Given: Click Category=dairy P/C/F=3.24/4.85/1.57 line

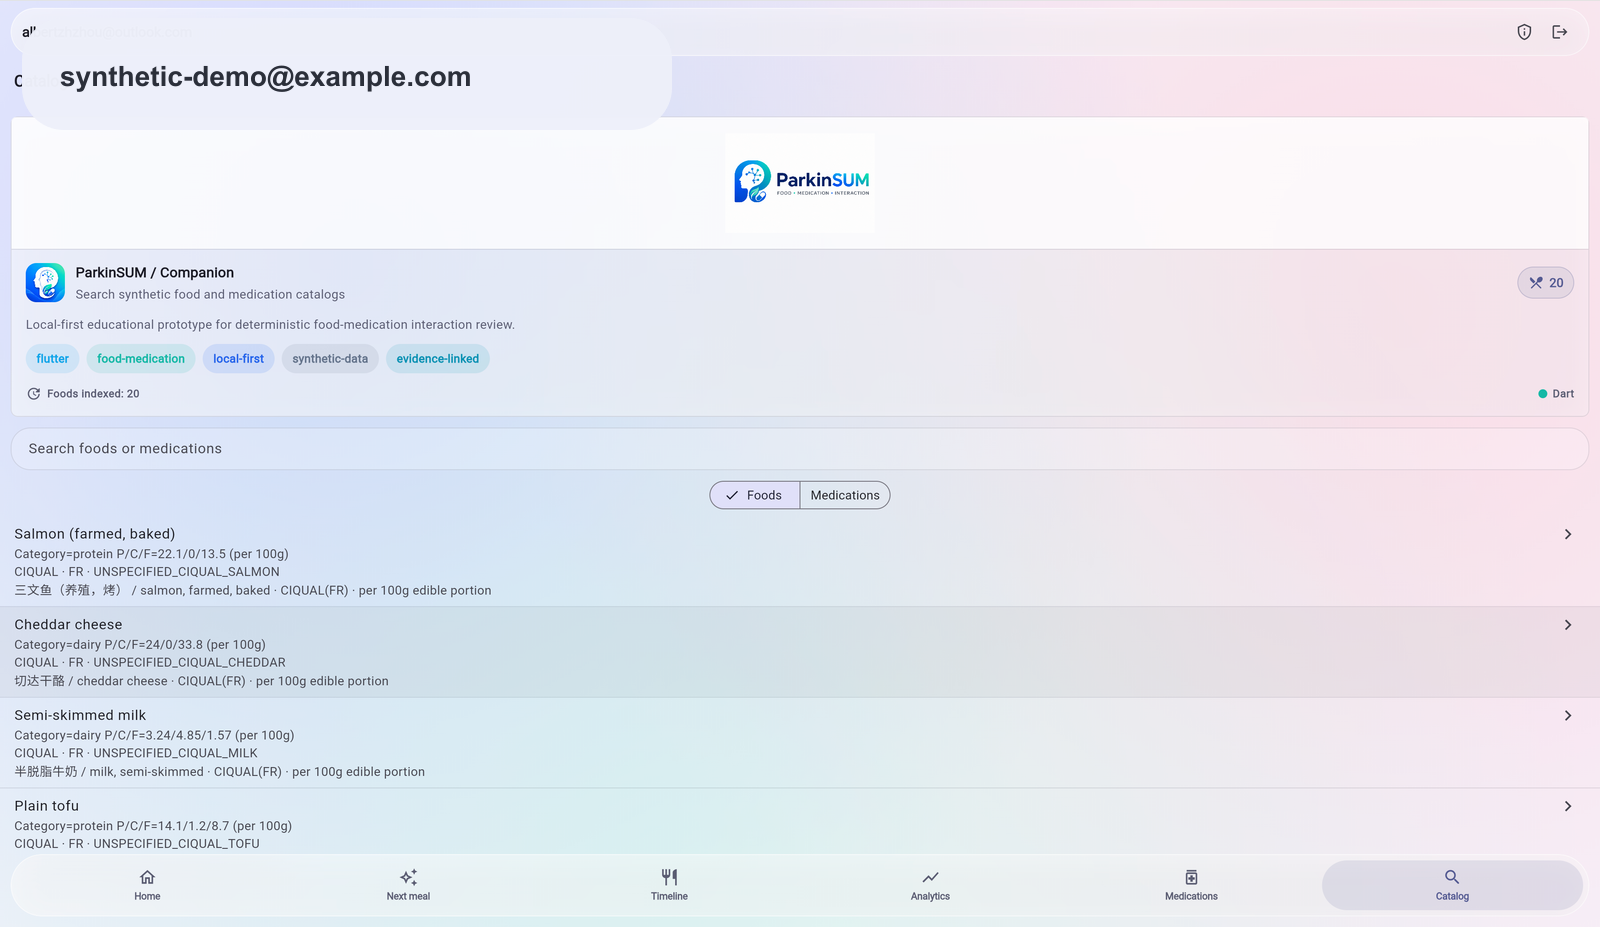Looking at the screenshot, I should [x=154, y=735].
